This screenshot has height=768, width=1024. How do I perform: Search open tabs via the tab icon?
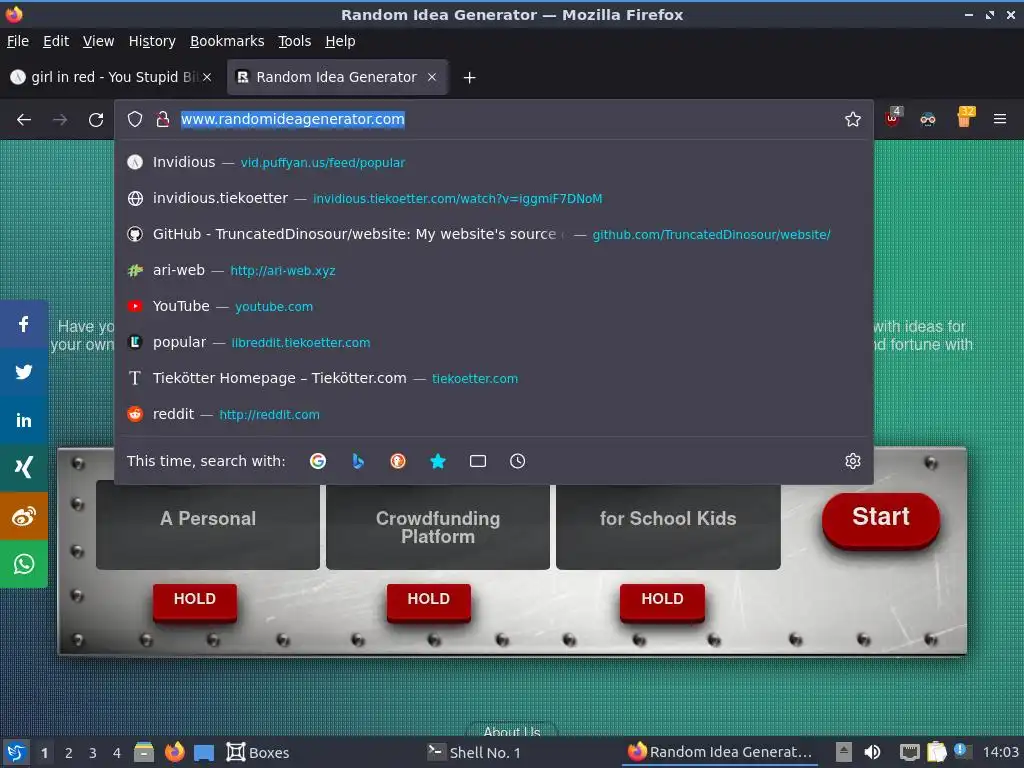tap(477, 461)
